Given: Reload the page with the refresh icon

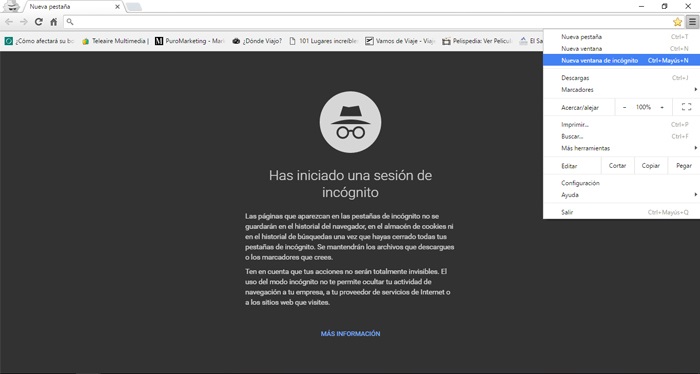Looking at the screenshot, I should pos(39,22).
